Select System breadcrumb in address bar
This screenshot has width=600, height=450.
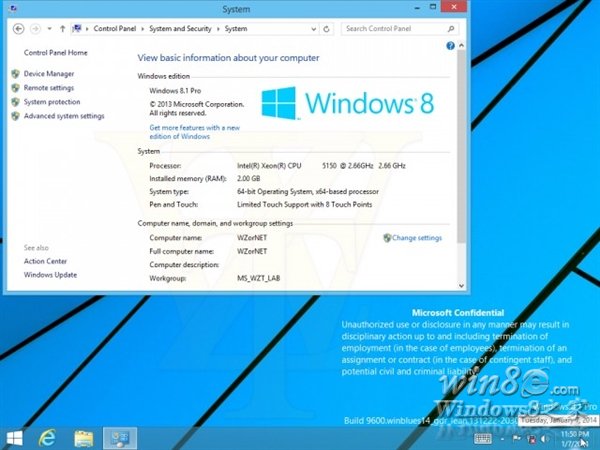click(x=236, y=29)
